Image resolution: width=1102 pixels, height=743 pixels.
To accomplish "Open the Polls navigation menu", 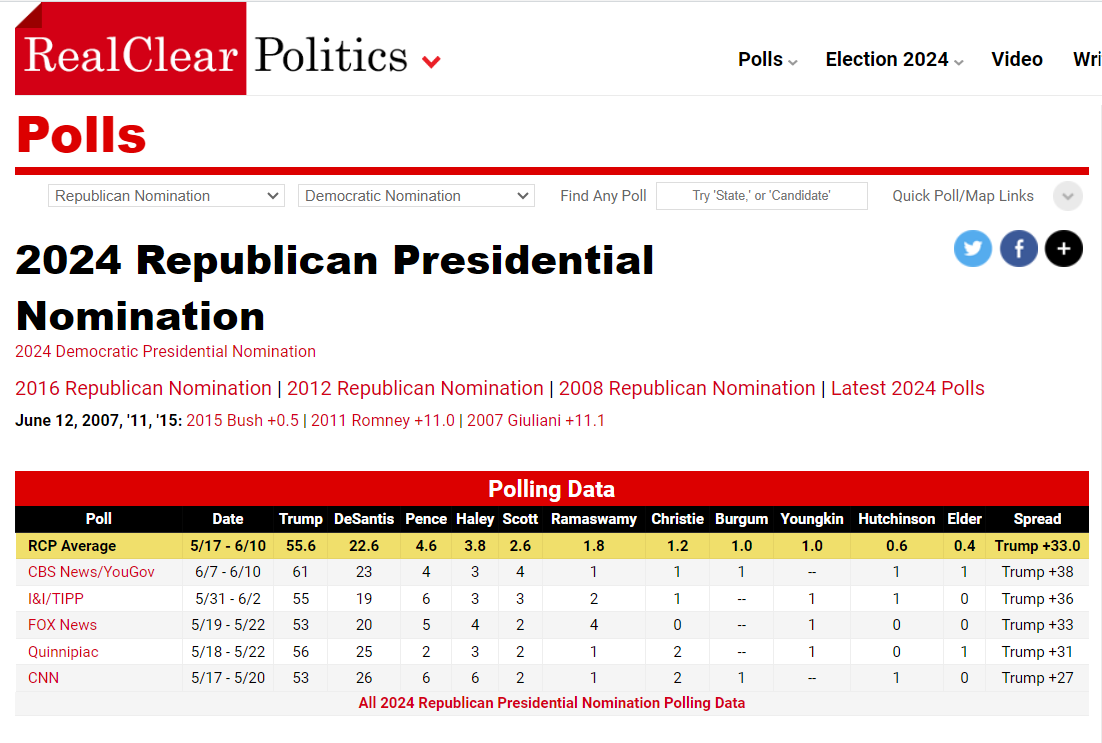I will 767,60.
